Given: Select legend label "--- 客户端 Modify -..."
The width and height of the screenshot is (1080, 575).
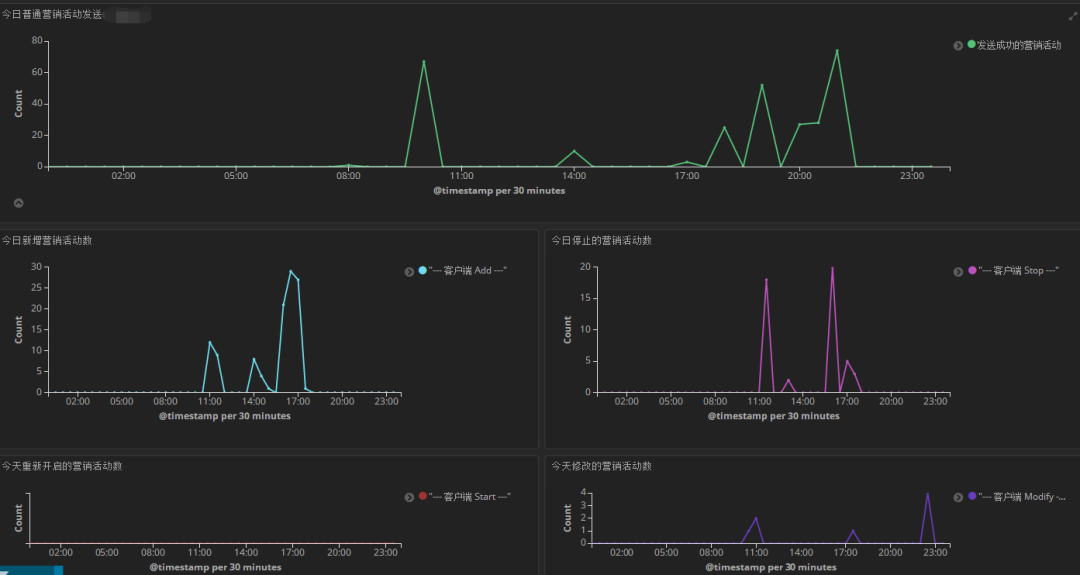Looking at the screenshot, I should (x=1022, y=496).
